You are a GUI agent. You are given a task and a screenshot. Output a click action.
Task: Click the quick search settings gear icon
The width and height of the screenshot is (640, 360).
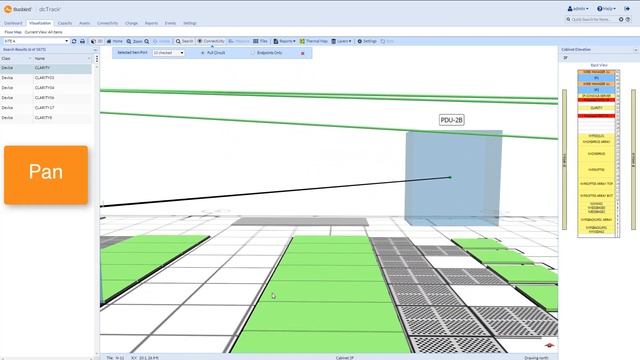pos(621,19)
